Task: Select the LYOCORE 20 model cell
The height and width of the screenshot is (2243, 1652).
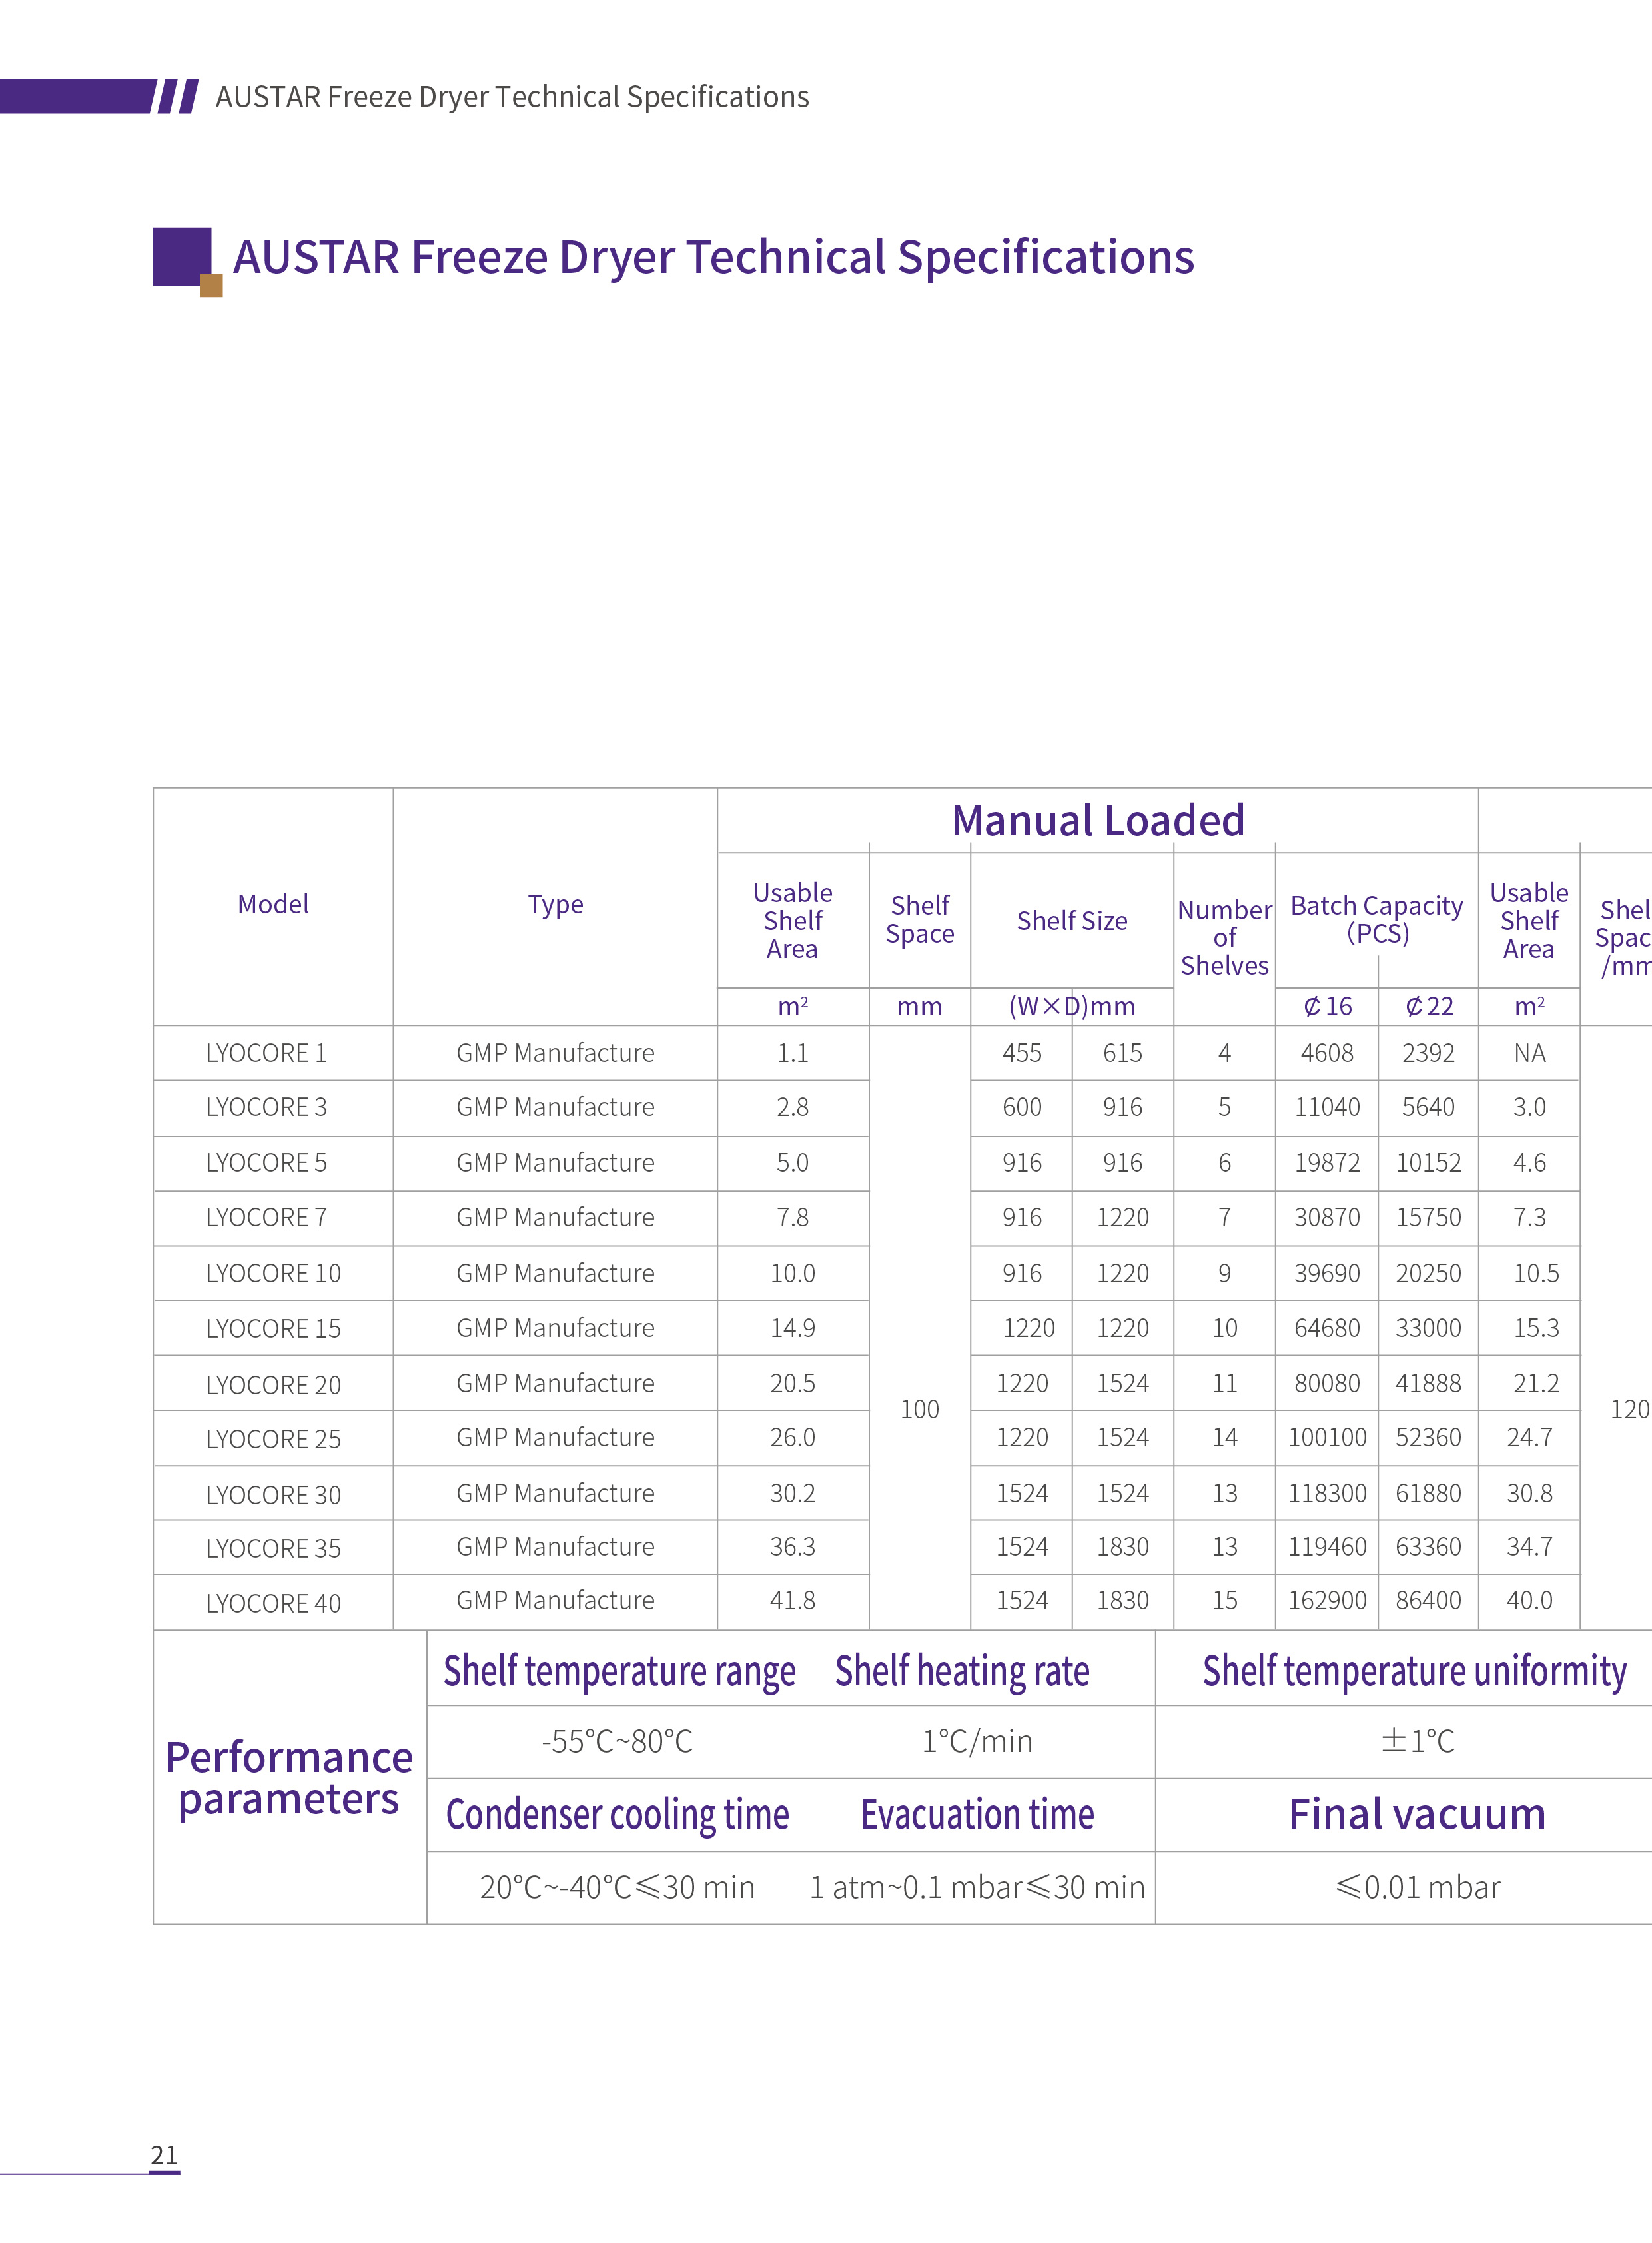Action: 273,1385
